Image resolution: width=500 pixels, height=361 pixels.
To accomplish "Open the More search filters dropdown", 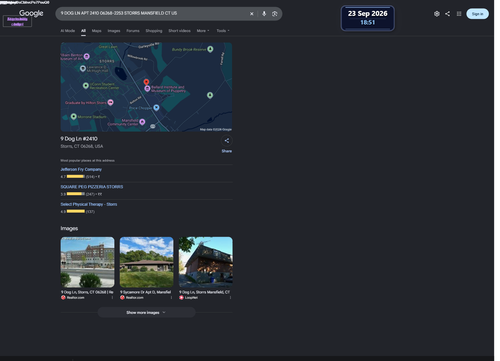I will pos(203,31).
